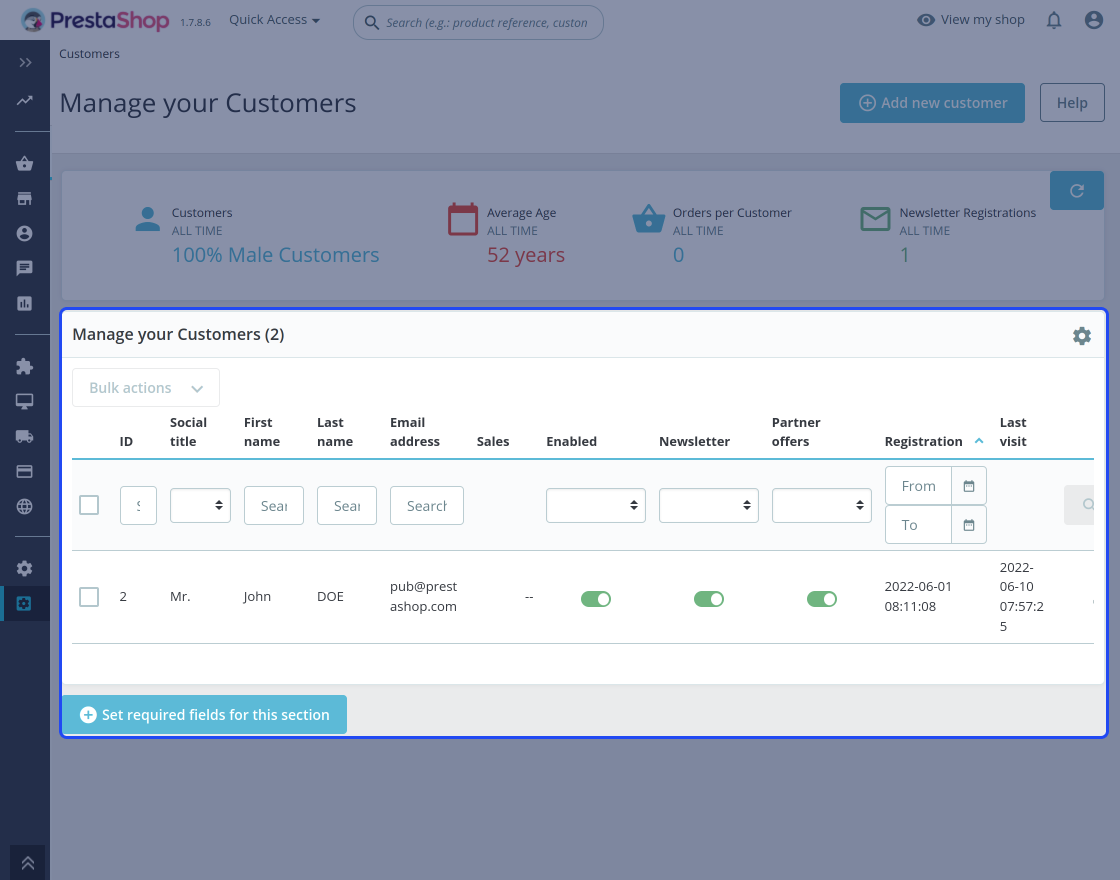Sort by the First name column header
This screenshot has height=880, width=1120.
tap(261, 432)
